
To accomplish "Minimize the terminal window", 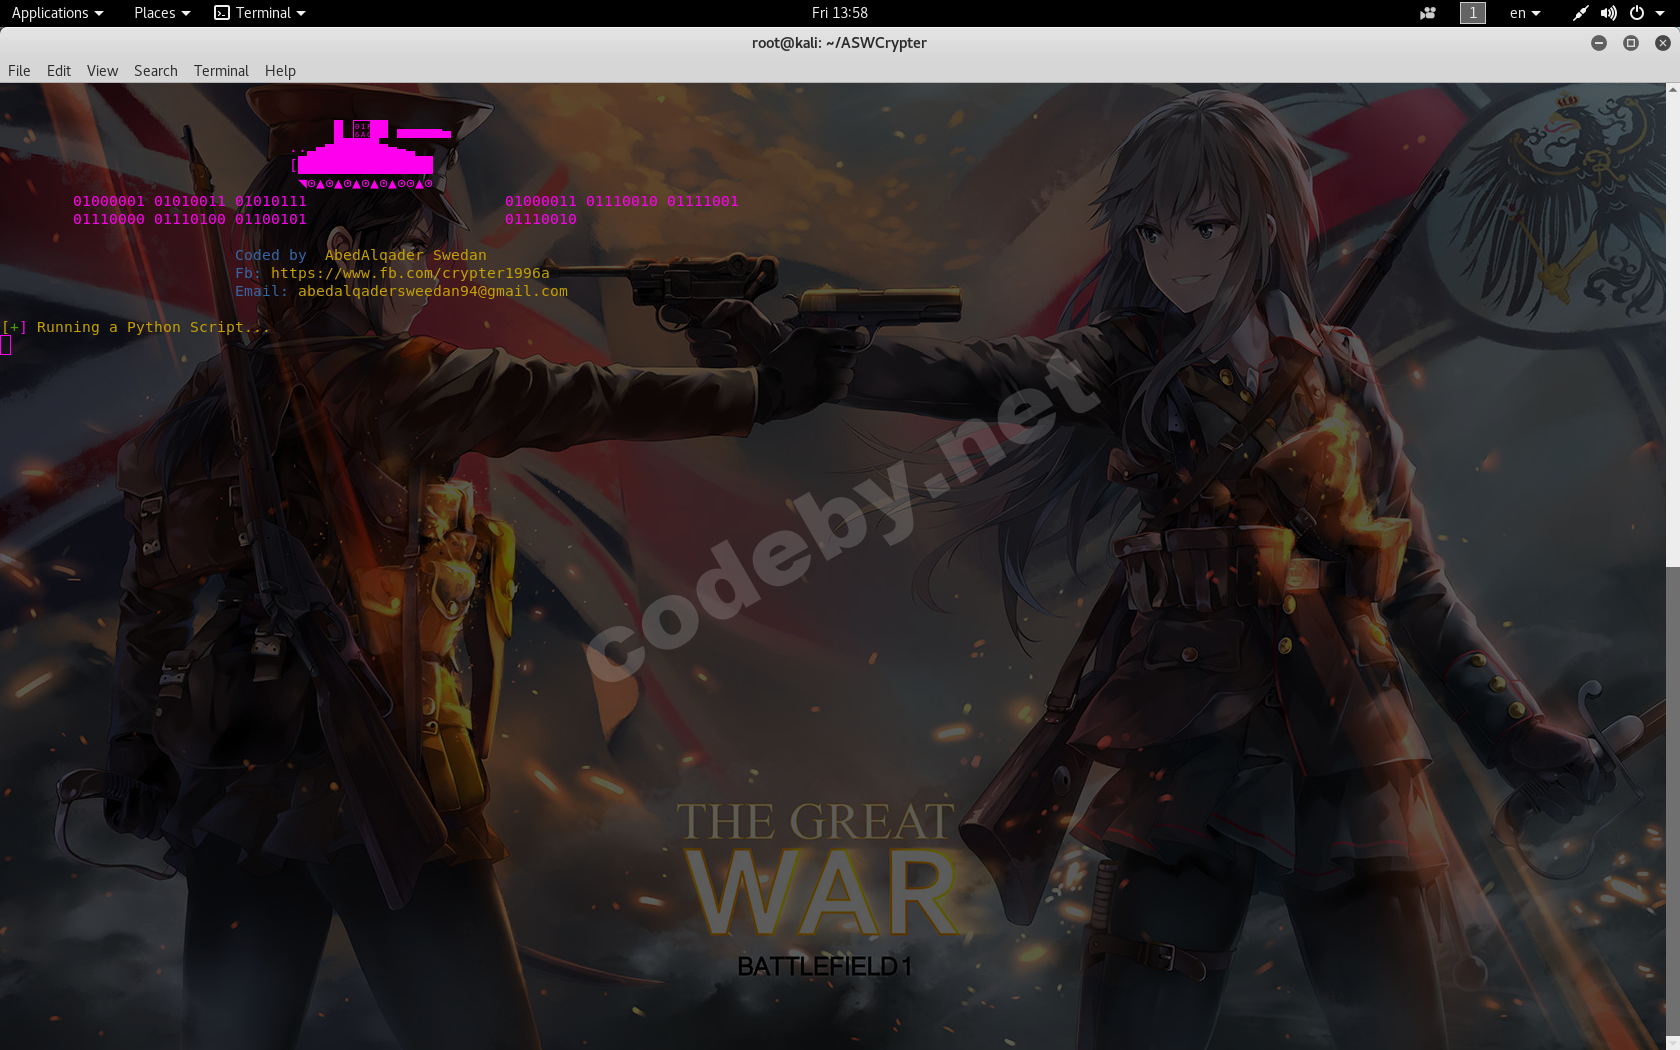I will point(1599,43).
